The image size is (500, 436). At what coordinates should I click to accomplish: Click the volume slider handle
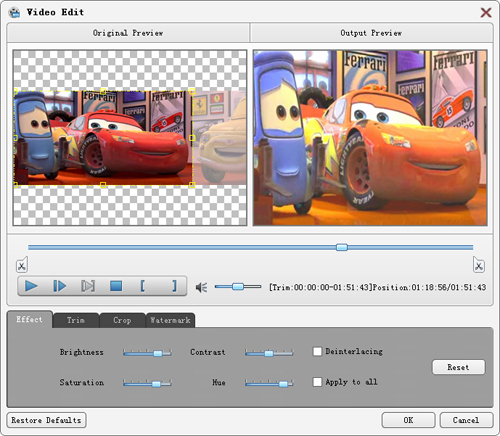click(238, 286)
